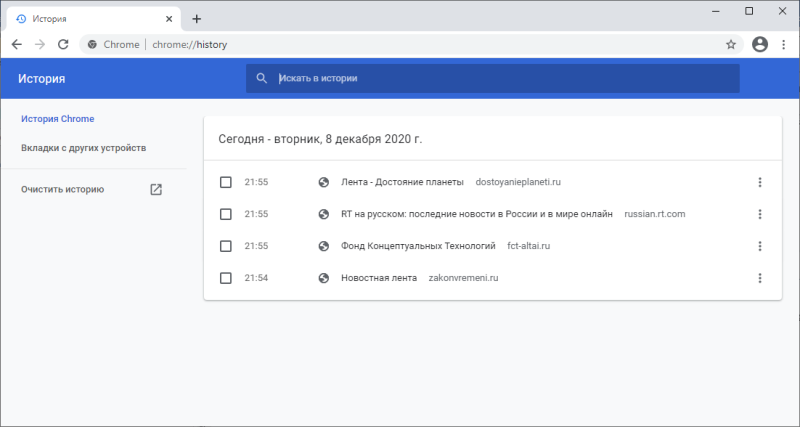Open actions menu for zakonvremeni.ru entry
This screenshot has width=800, height=427.
click(x=760, y=278)
